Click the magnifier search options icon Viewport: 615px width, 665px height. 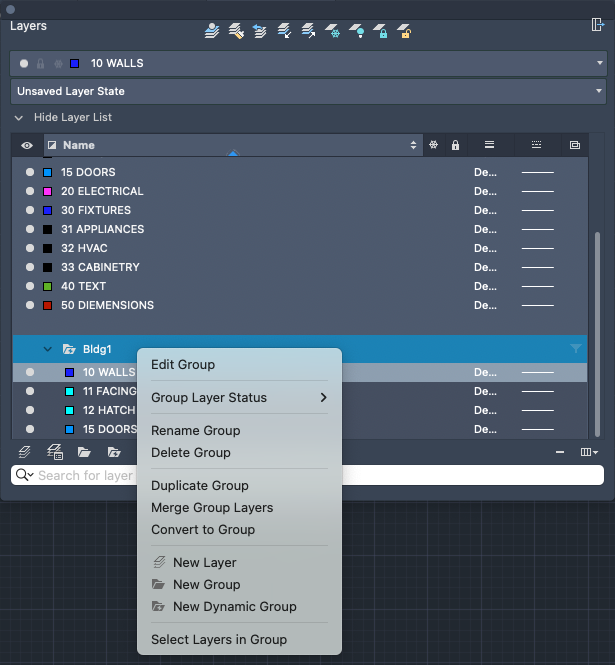coord(24,475)
